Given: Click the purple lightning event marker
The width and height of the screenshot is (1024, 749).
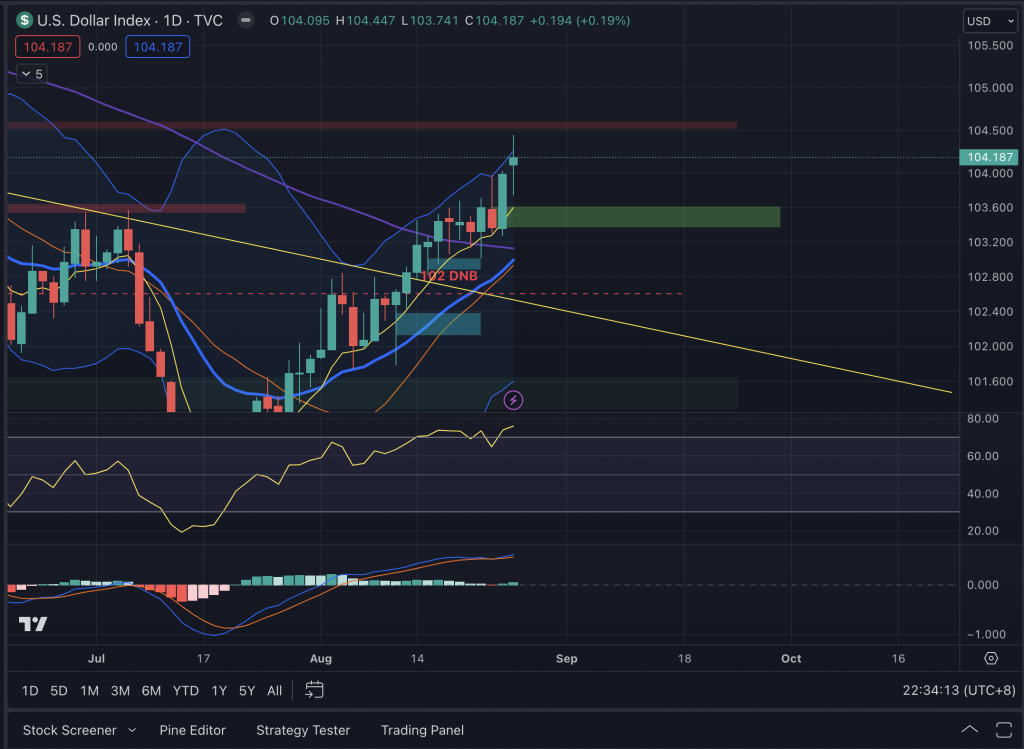Looking at the screenshot, I should [513, 400].
